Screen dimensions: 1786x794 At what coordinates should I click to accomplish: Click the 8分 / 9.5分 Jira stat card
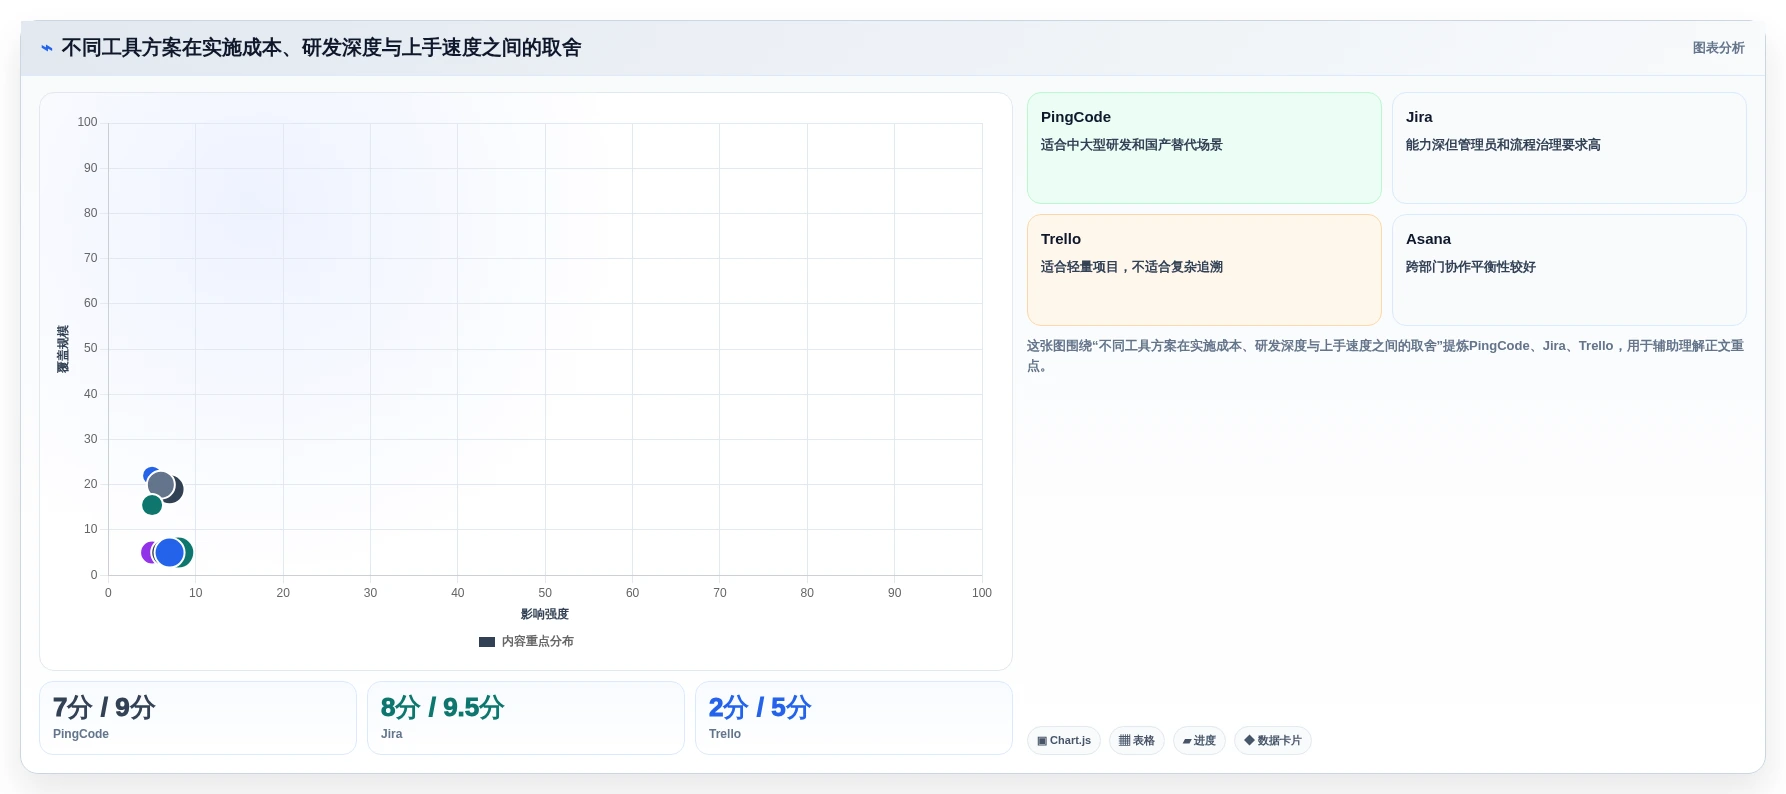tap(526, 718)
